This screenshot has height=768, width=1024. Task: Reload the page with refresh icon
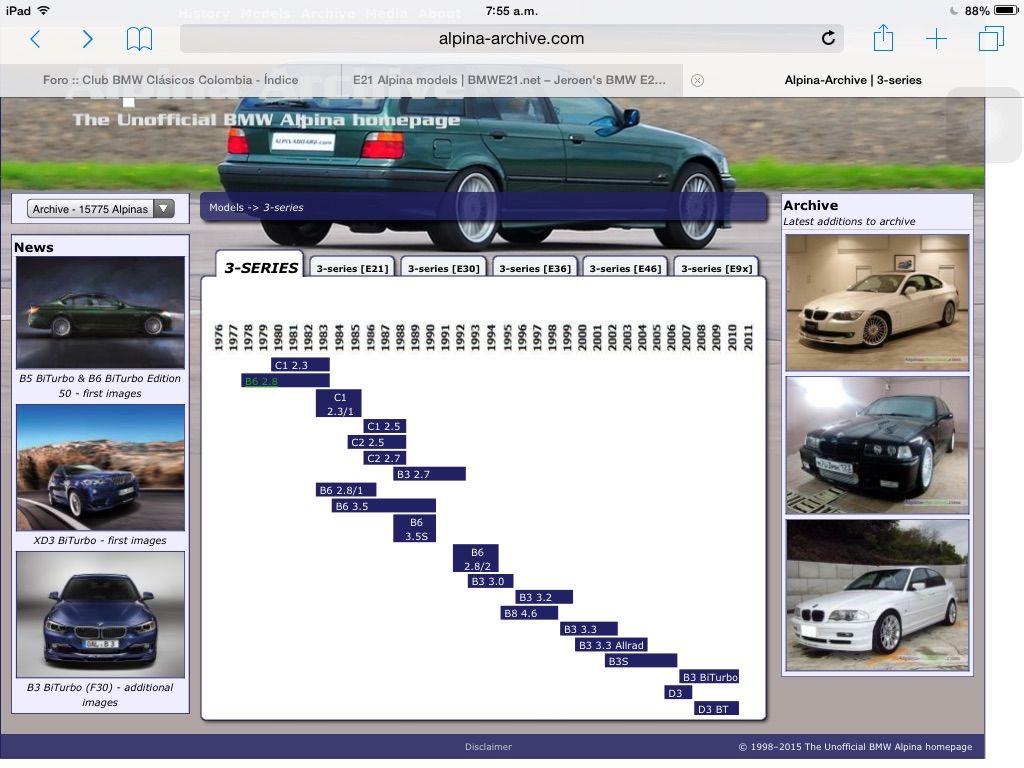(x=828, y=38)
